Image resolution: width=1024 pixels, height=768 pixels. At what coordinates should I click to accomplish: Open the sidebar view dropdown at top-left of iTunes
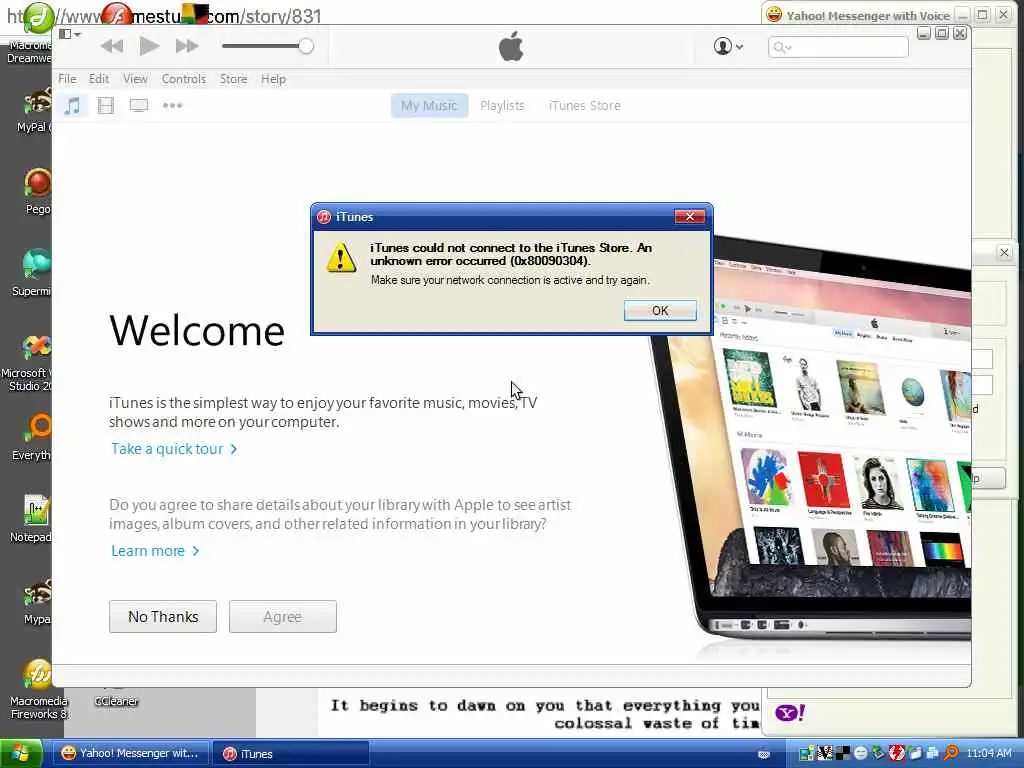69,34
